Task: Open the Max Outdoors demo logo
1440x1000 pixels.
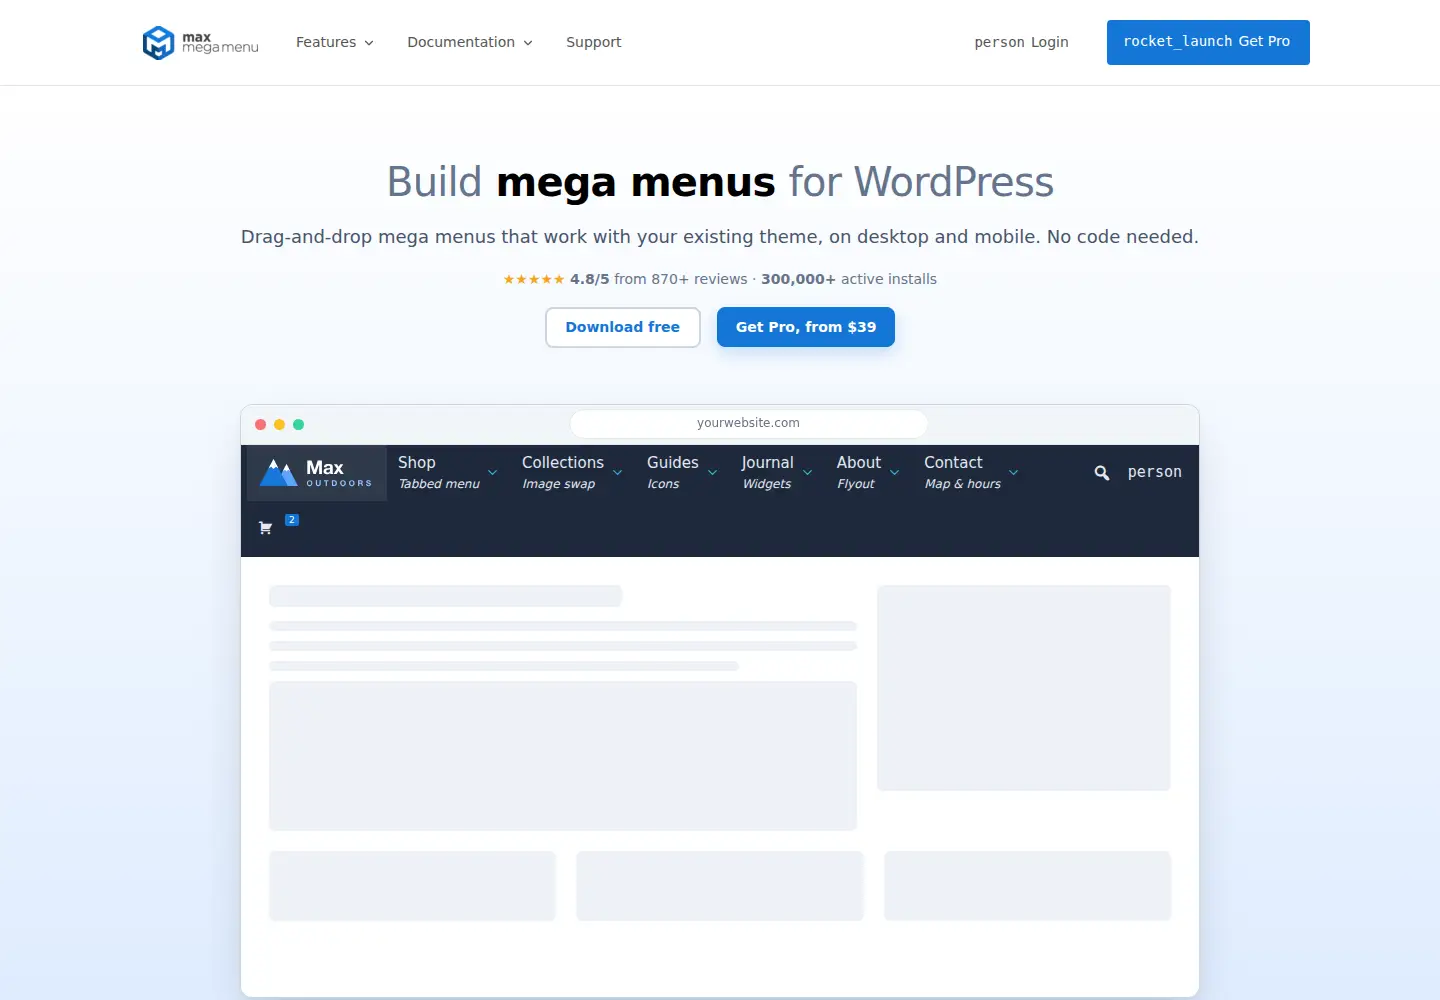Action: [x=316, y=473]
